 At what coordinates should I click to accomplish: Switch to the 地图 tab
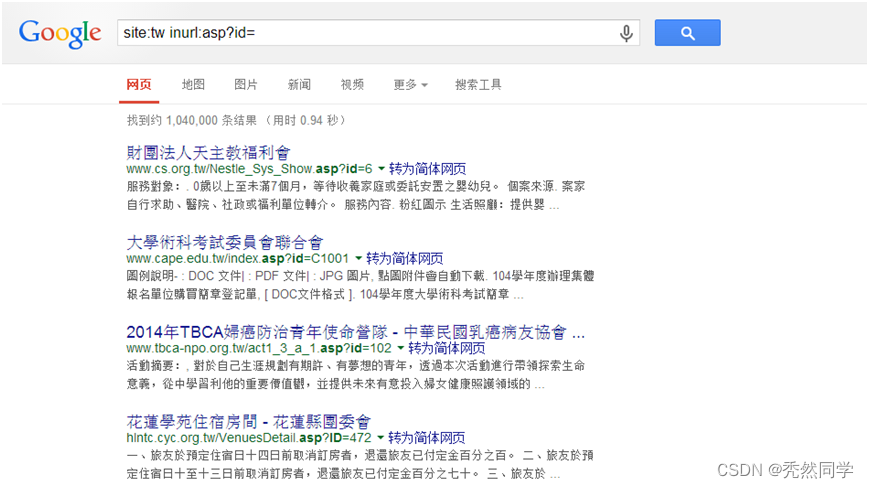(193, 85)
